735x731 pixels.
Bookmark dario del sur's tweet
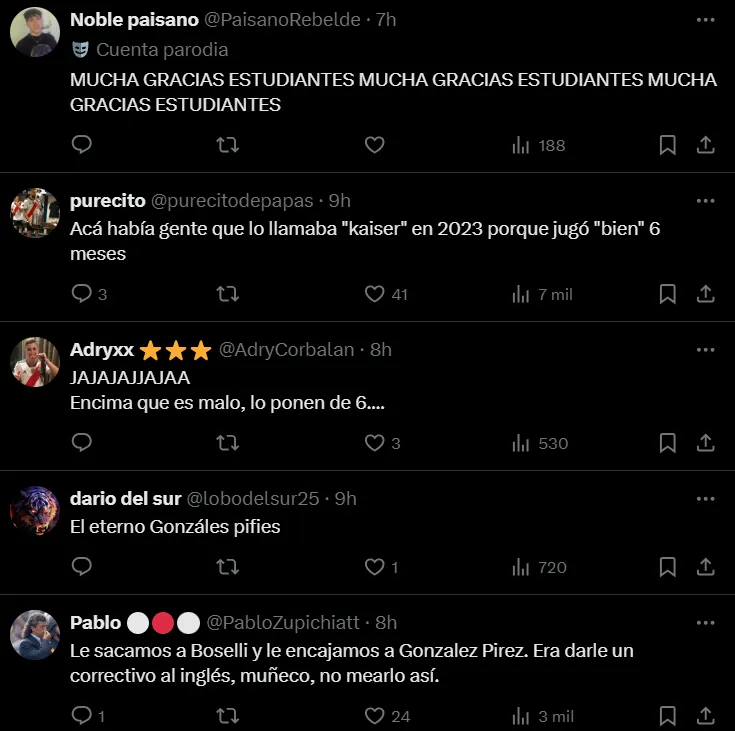click(668, 566)
